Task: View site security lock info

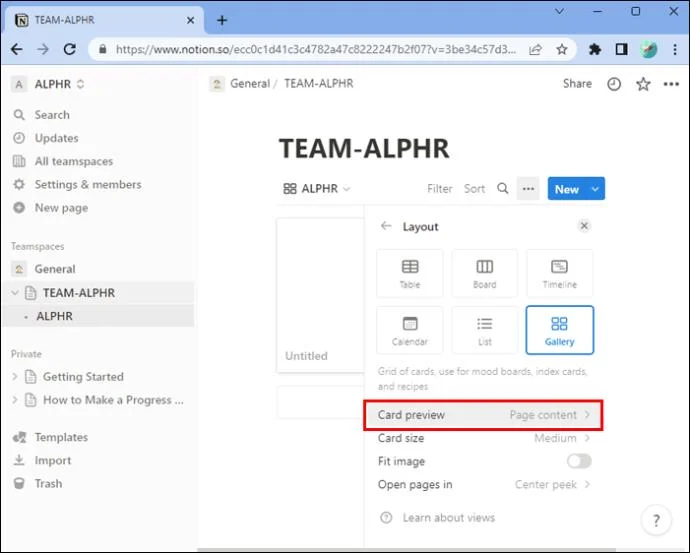Action: (103, 49)
